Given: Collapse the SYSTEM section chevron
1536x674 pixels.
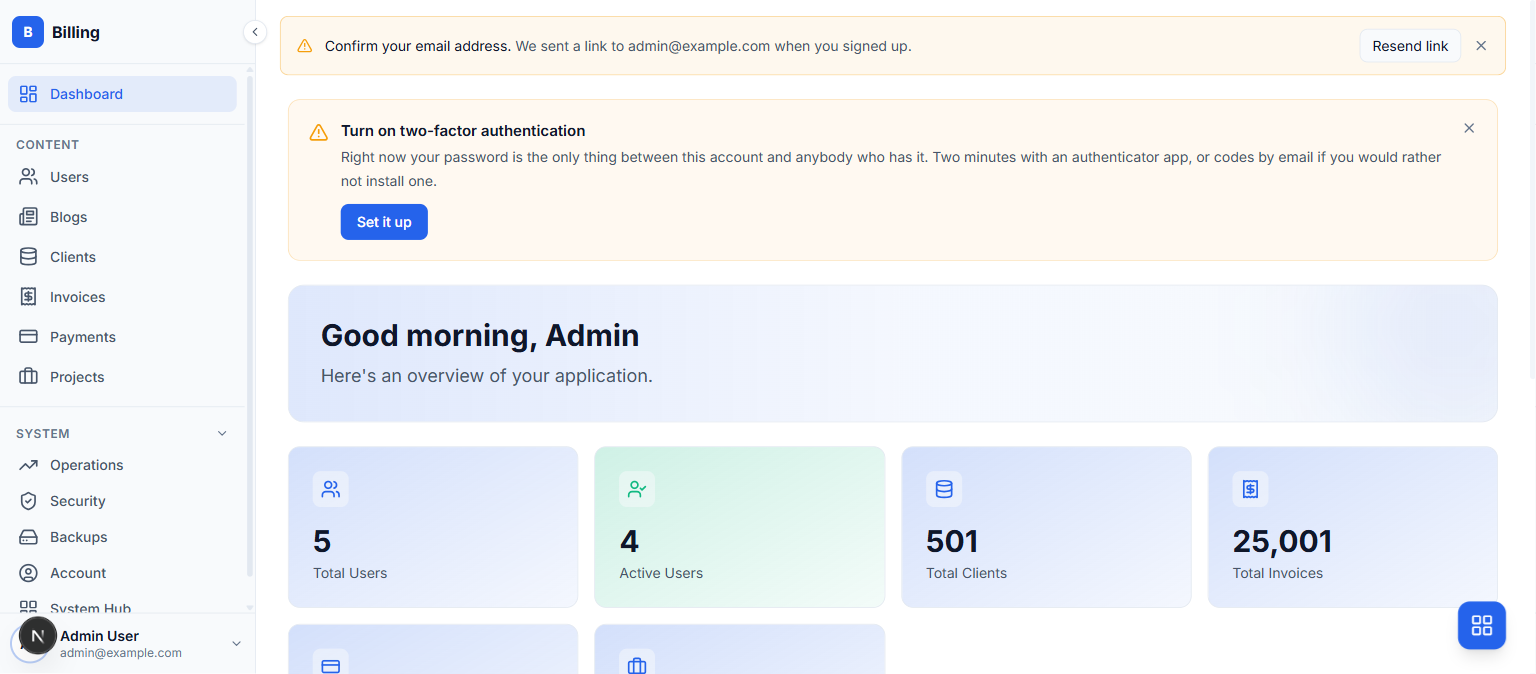Looking at the screenshot, I should pos(222,433).
